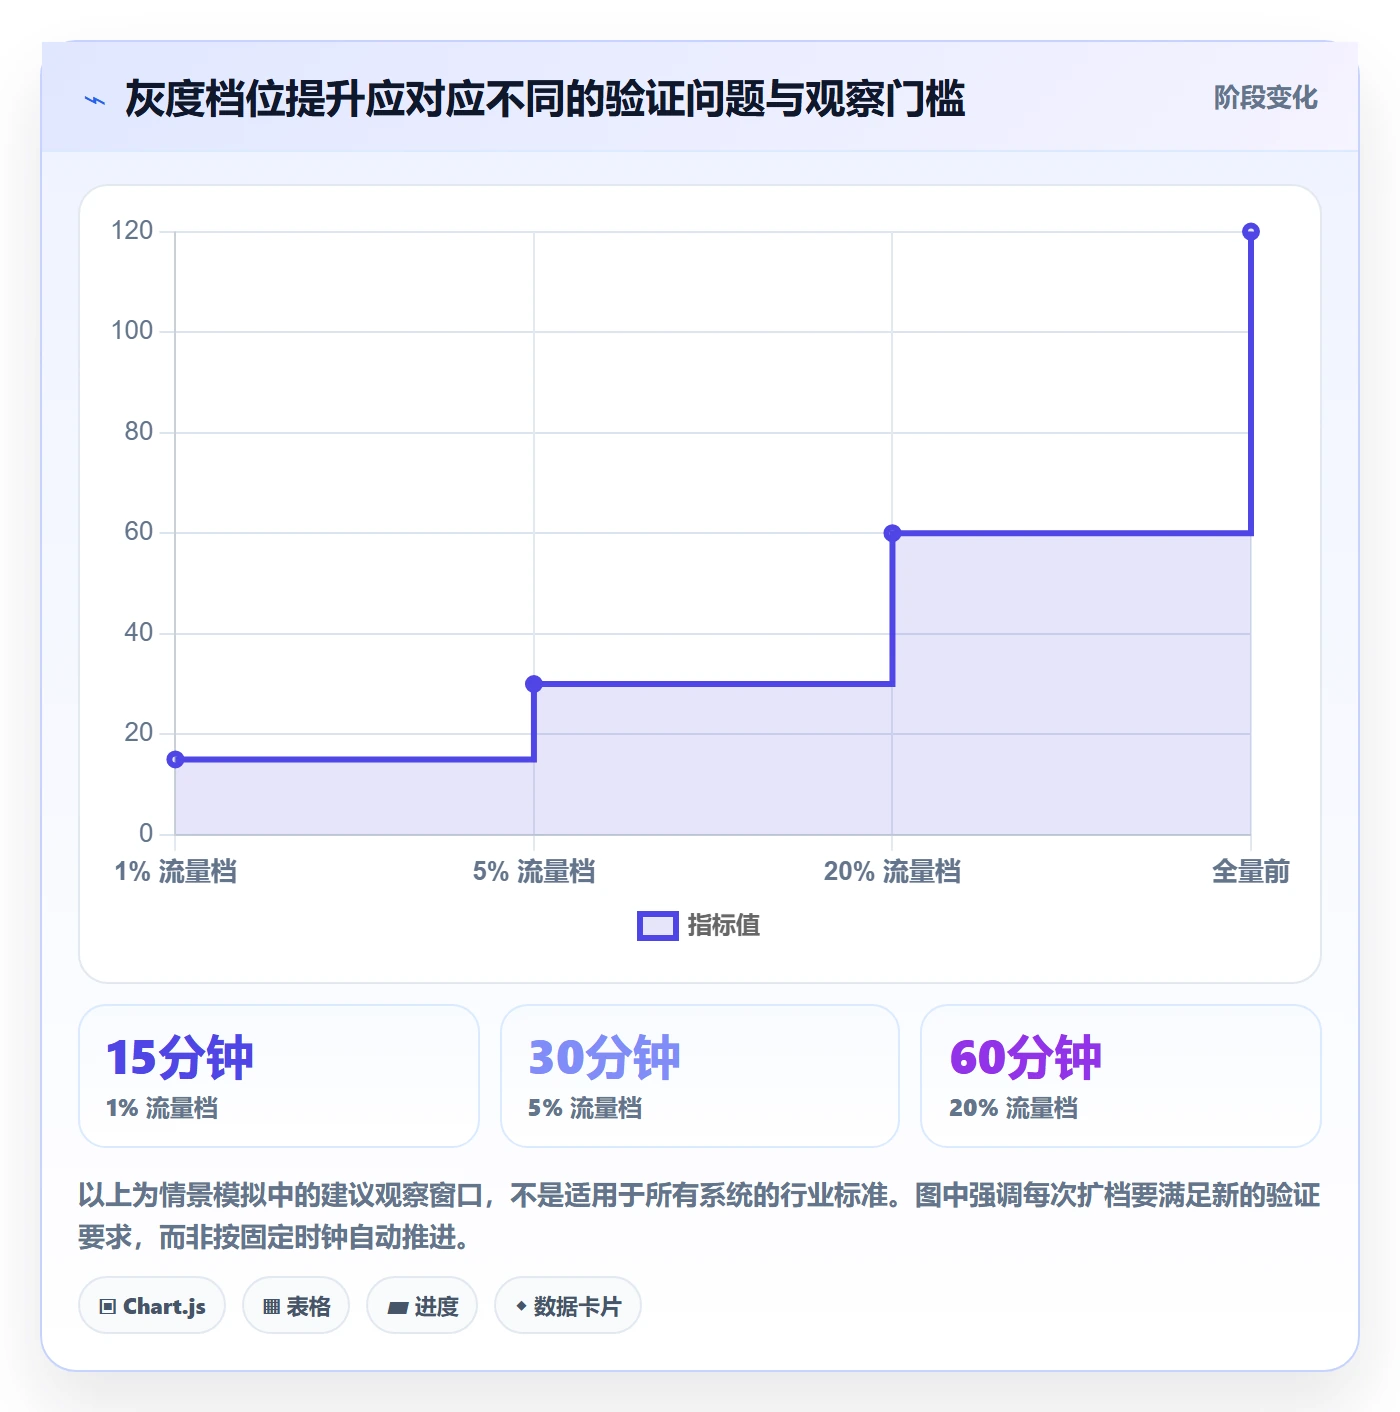This screenshot has width=1400, height=1412.
Task: Click the x-axis label 5% 流量档
Action: coord(534,872)
